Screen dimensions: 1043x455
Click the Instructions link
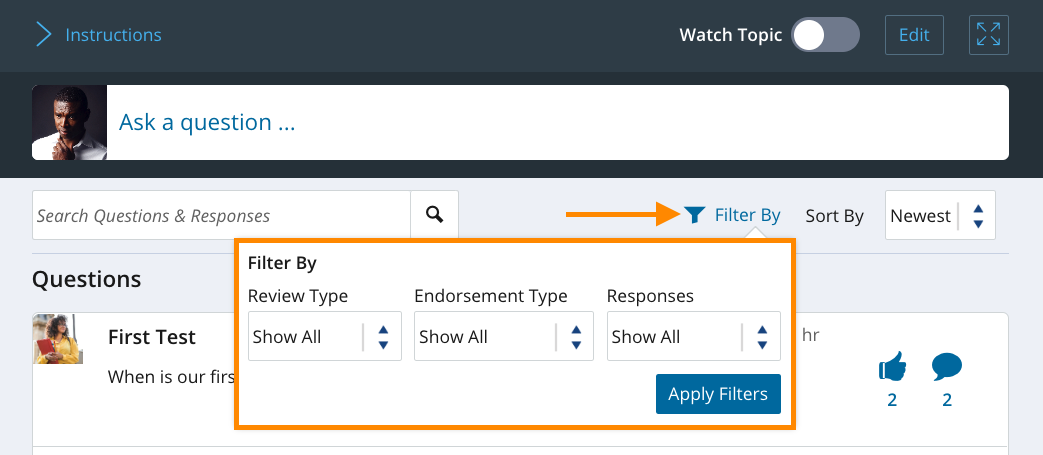[113, 35]
